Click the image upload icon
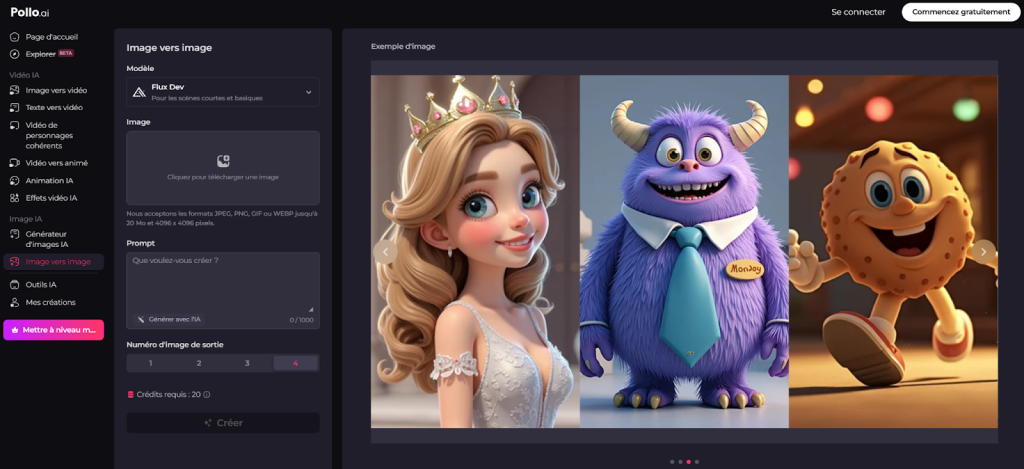The height and width of the screenshot is (469, 1024). click(x=223, y=161)
